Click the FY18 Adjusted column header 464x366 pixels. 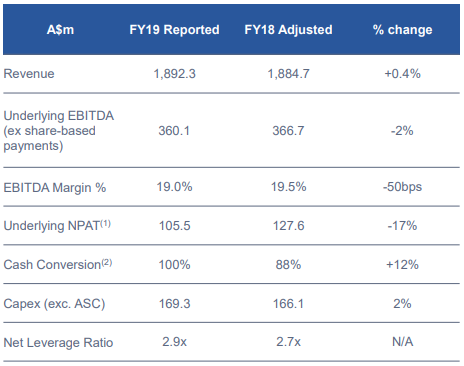click(x=288, y=30)
